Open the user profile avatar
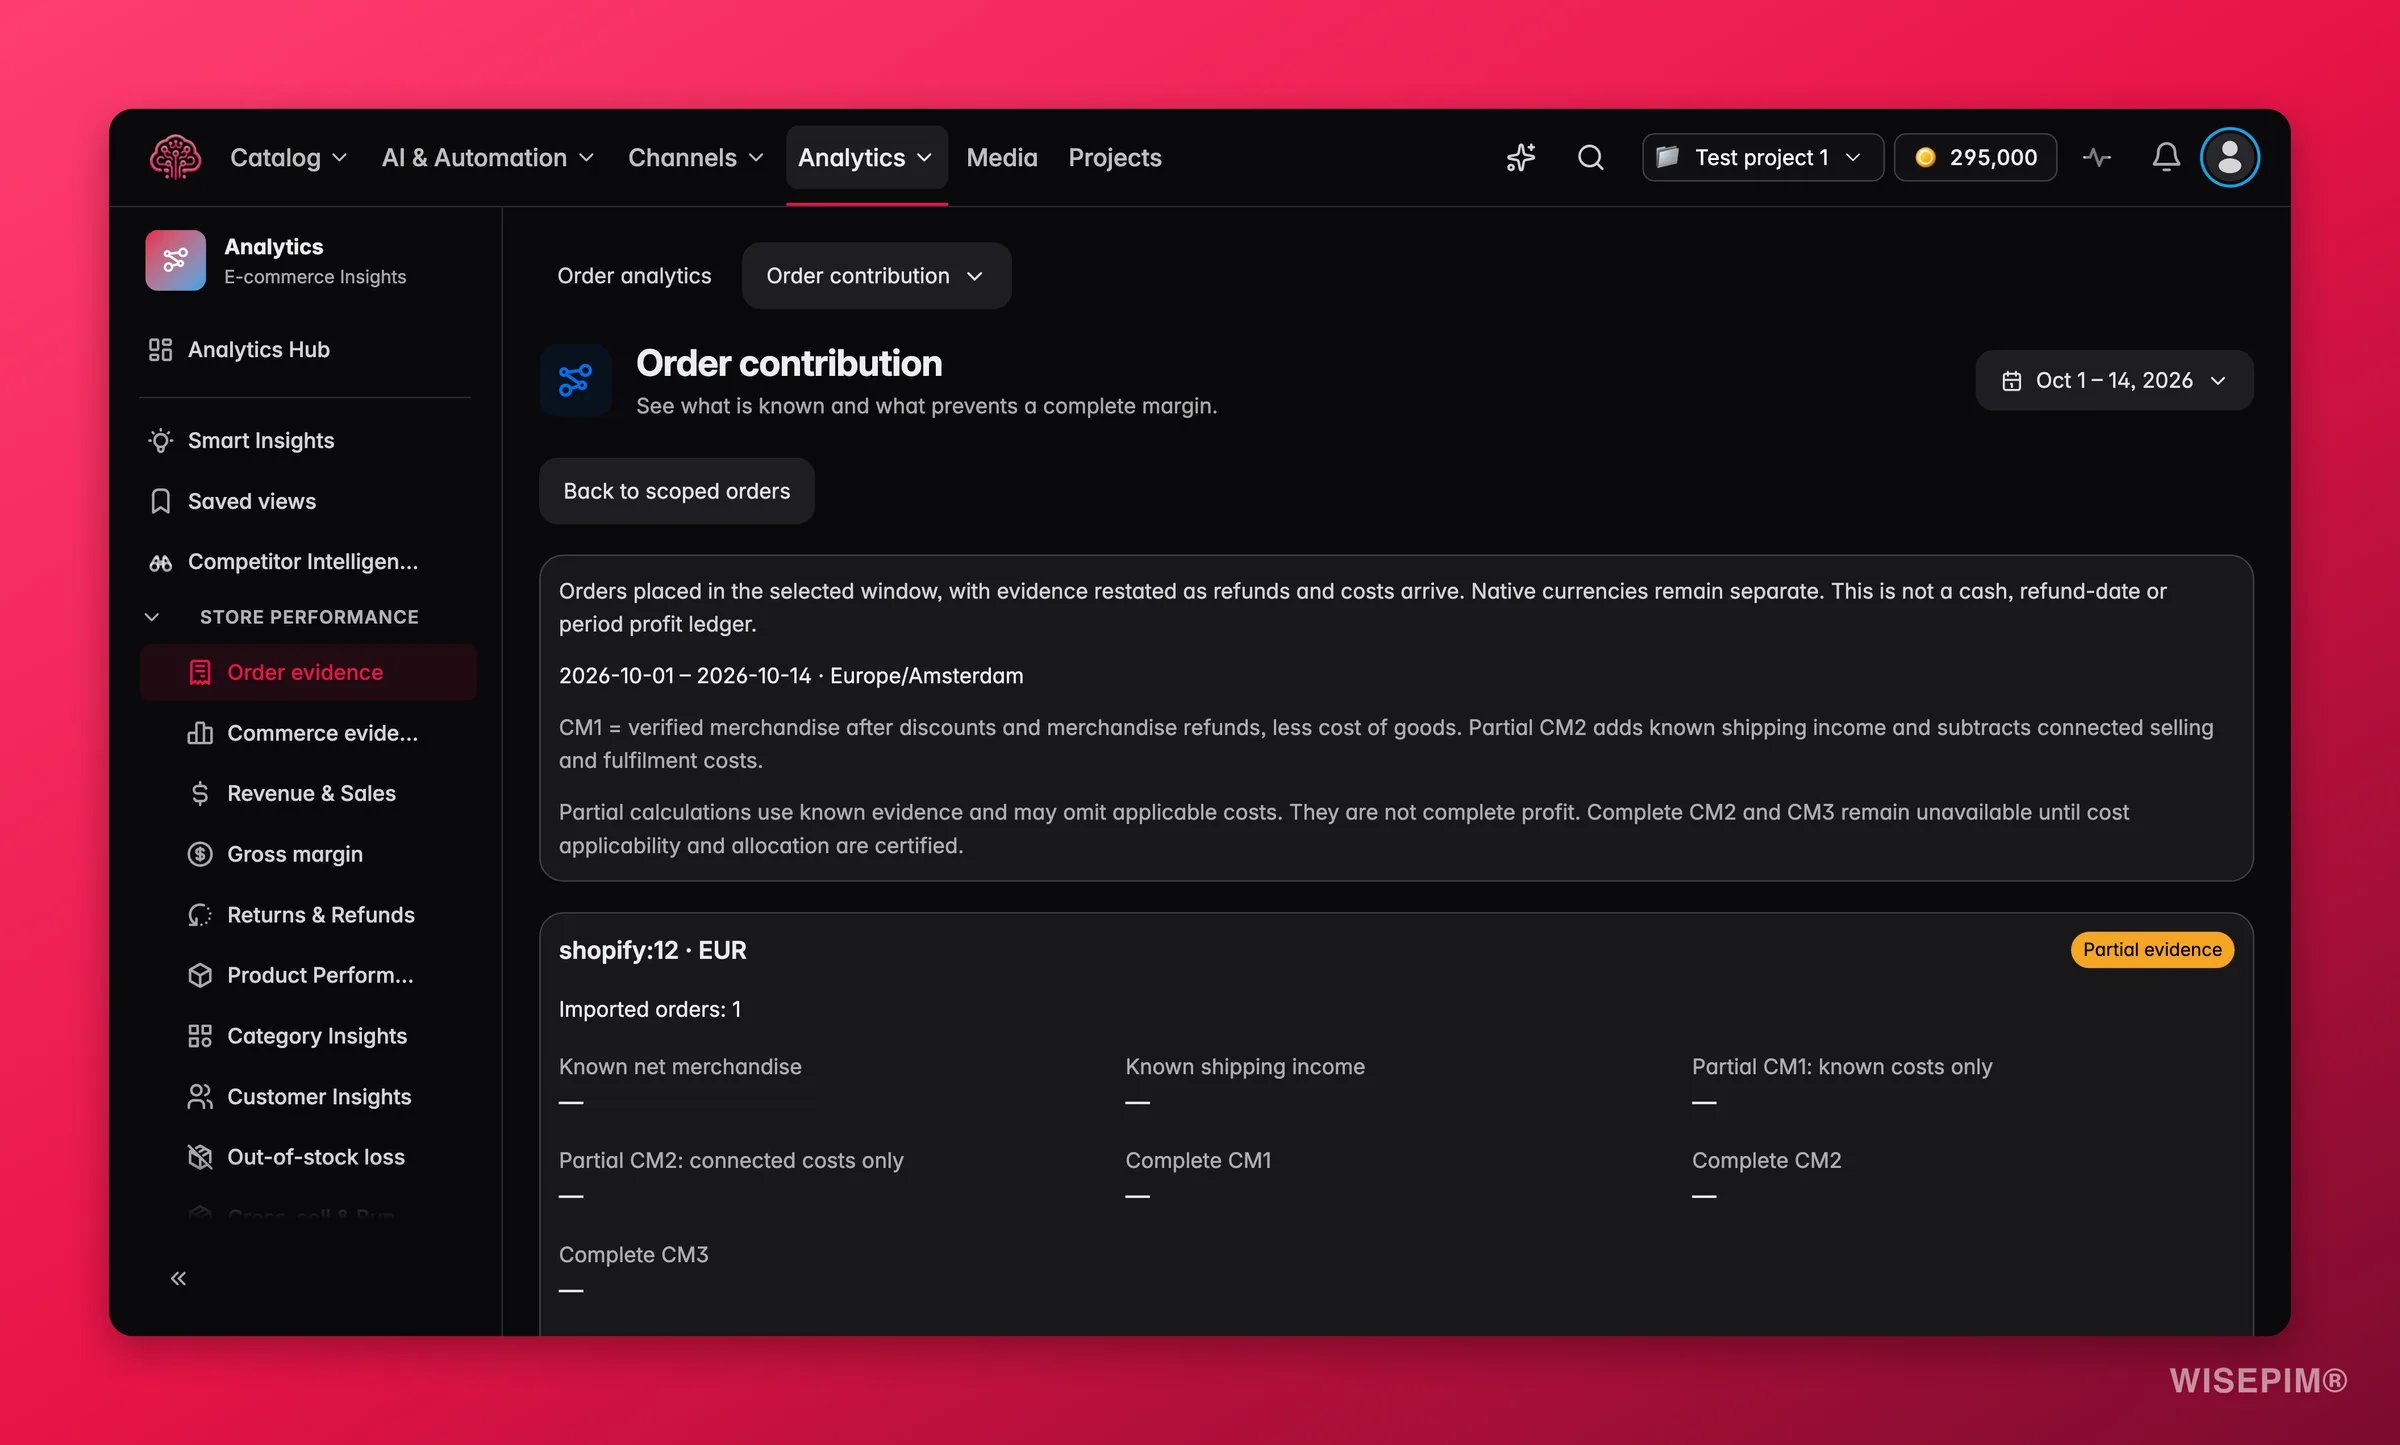The image size is (2400, 1445). [2230, 157]
